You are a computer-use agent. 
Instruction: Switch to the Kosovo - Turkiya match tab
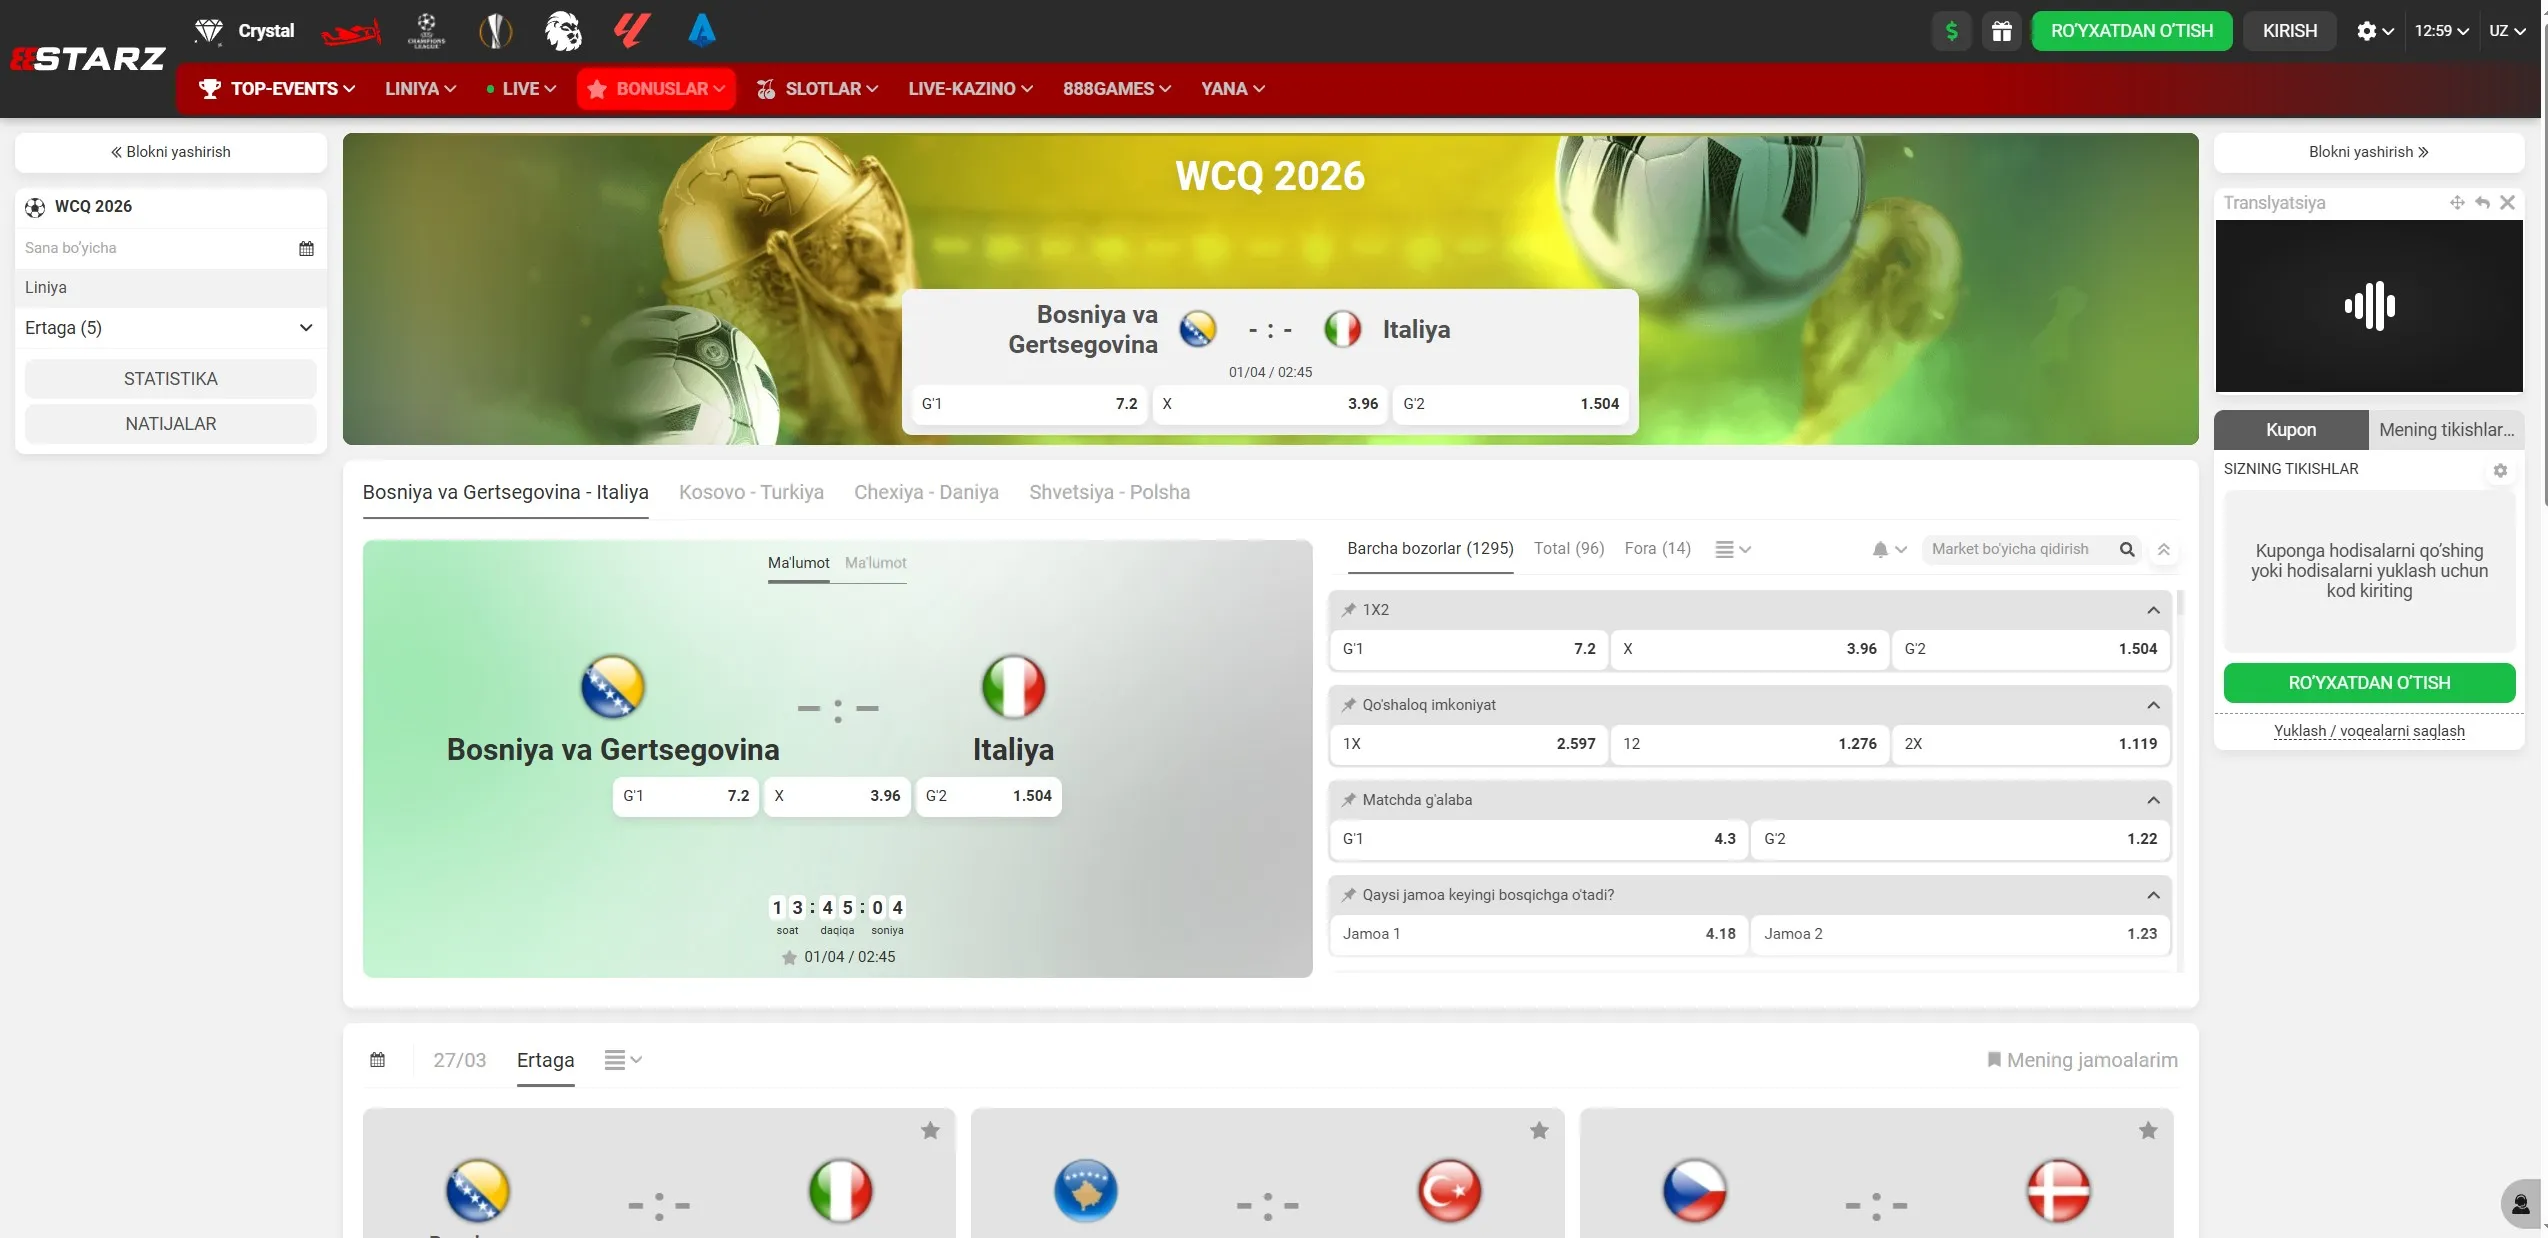tap(751, 492)
